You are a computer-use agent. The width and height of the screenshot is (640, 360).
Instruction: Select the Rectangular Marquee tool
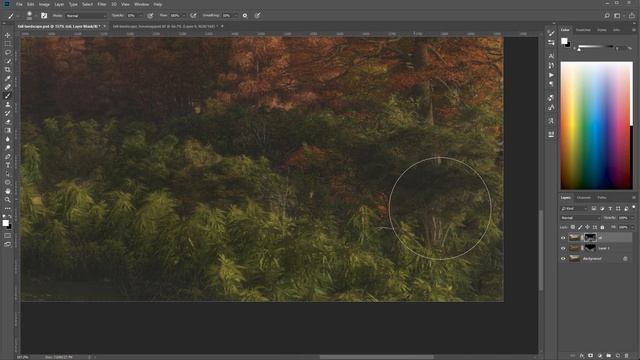coord(7,44)
